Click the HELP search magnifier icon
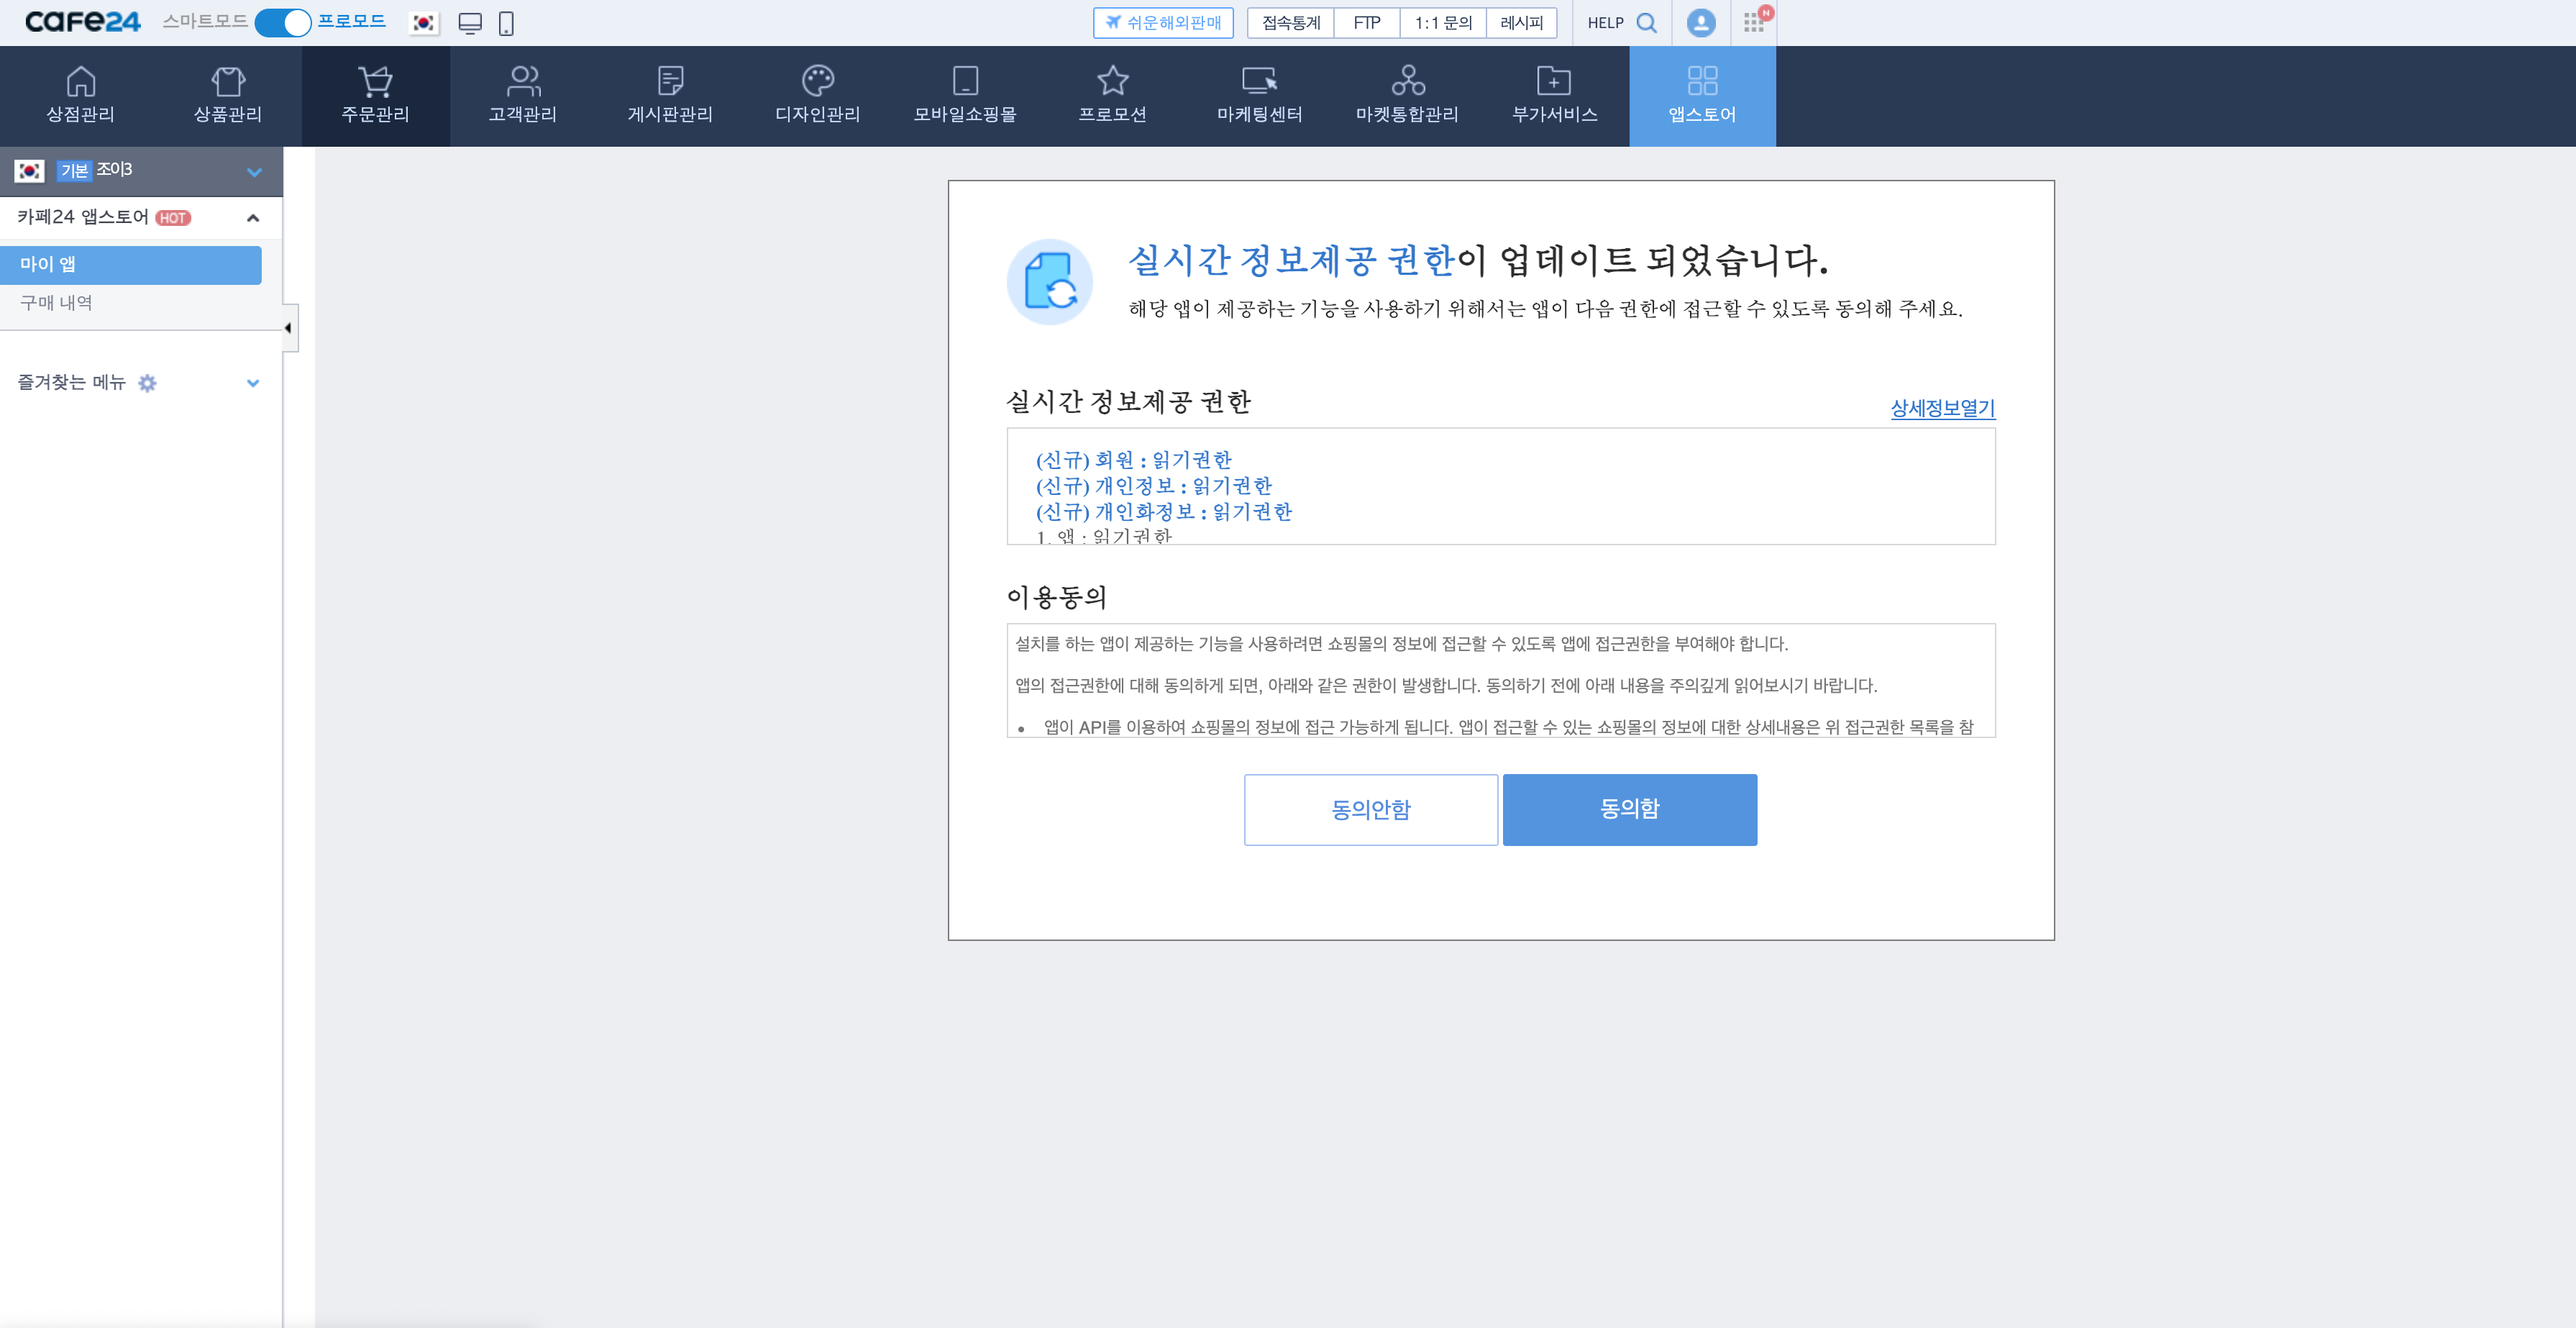This screenshot has width=2576, height=1328. point(1646,23)
